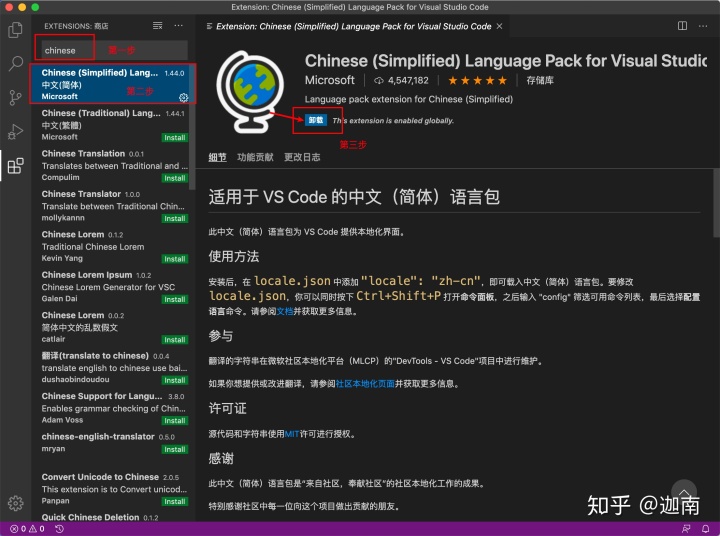Switch to the 细节 details tab
Image resolution: width=720 pixels, height=536 pixels.
point(217,157)
